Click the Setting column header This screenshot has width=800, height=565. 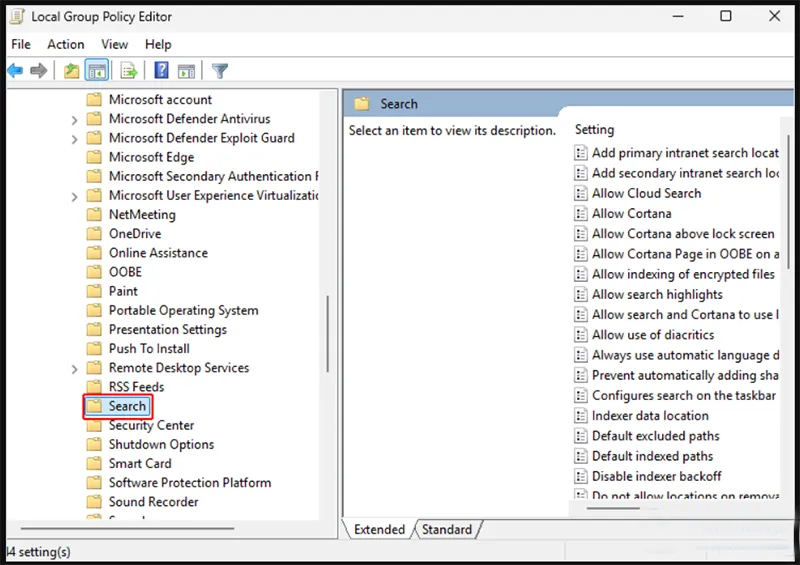[594, 129]
